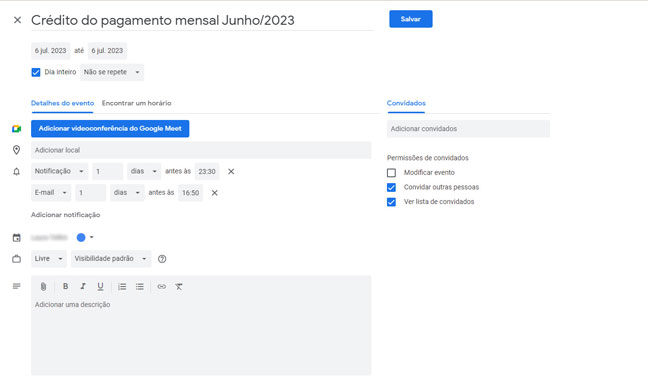Save the event with Salvar button
Viewport: 648px width, 384px height.
411,19
